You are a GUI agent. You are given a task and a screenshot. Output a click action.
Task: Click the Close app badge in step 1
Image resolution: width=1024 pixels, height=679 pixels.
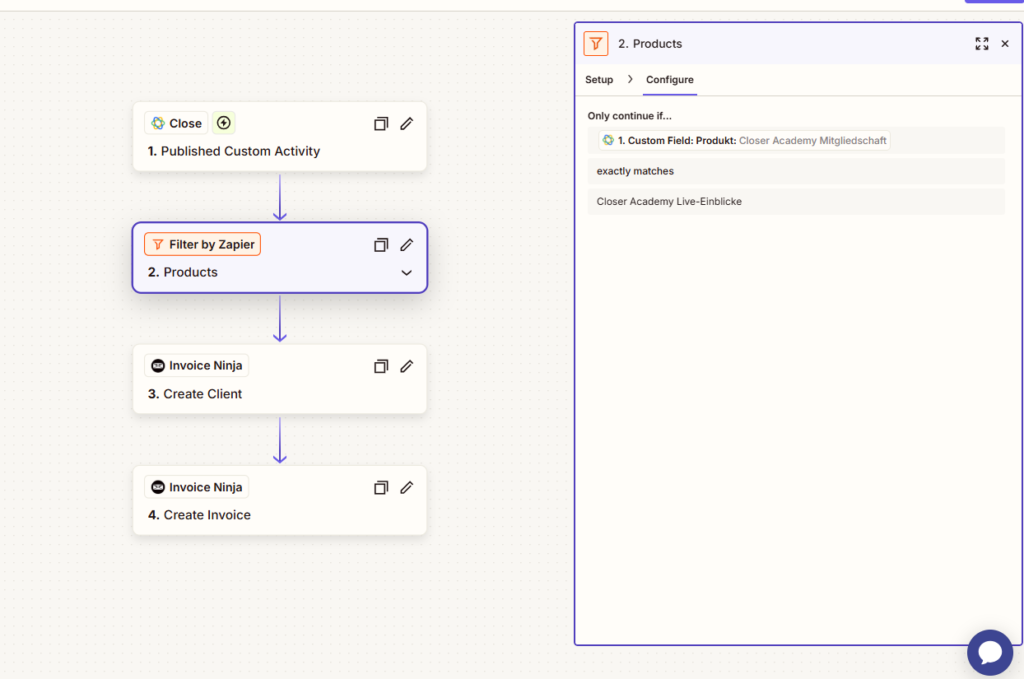[176, 123]
